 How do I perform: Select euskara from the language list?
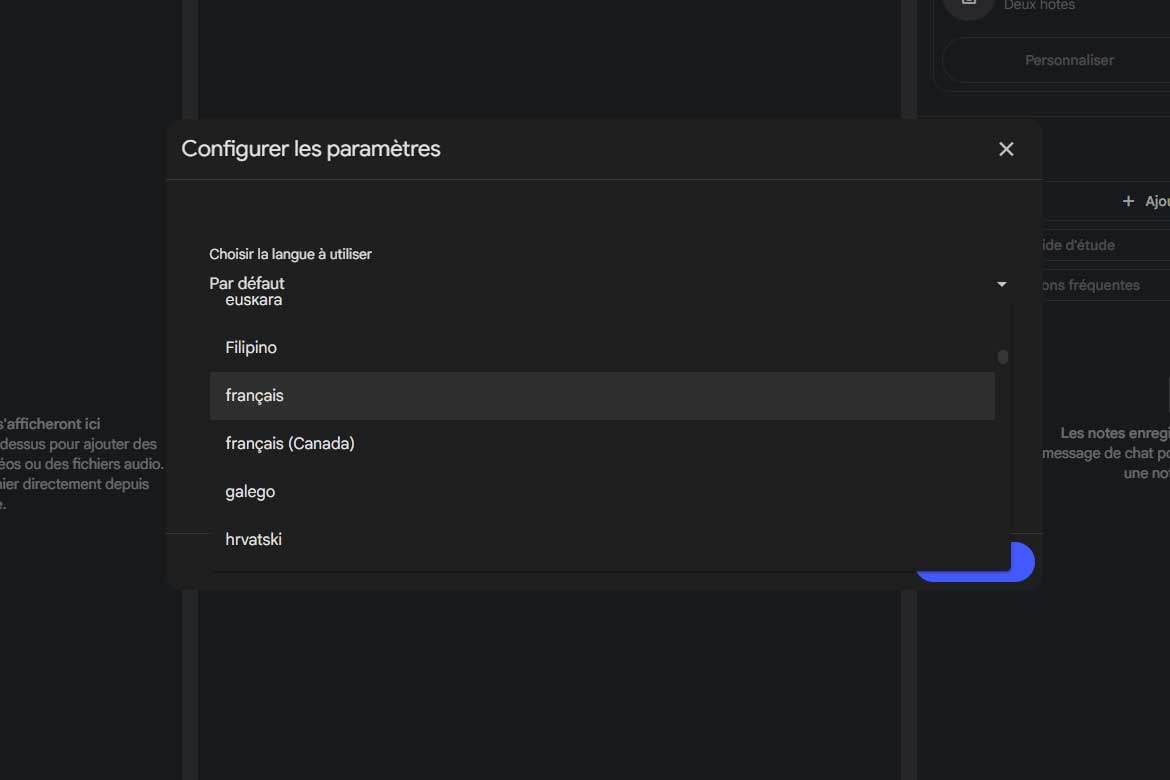pos(254,302)
